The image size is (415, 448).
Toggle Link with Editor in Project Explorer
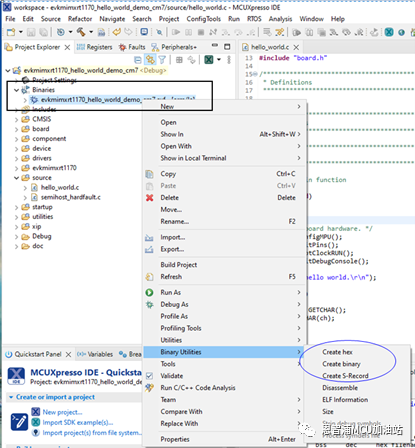click(x=150, y=60)
